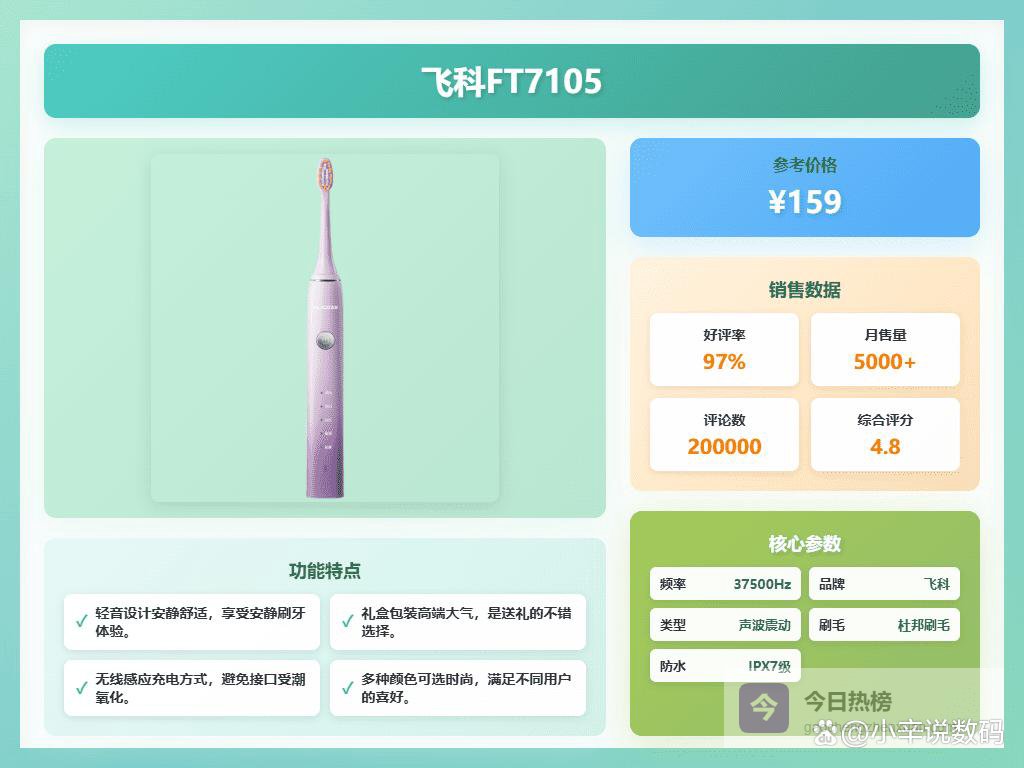Select the 好评率 97% card
Image resolution: width=1024 pixels, height=768 pixels.
click(724, 350)
